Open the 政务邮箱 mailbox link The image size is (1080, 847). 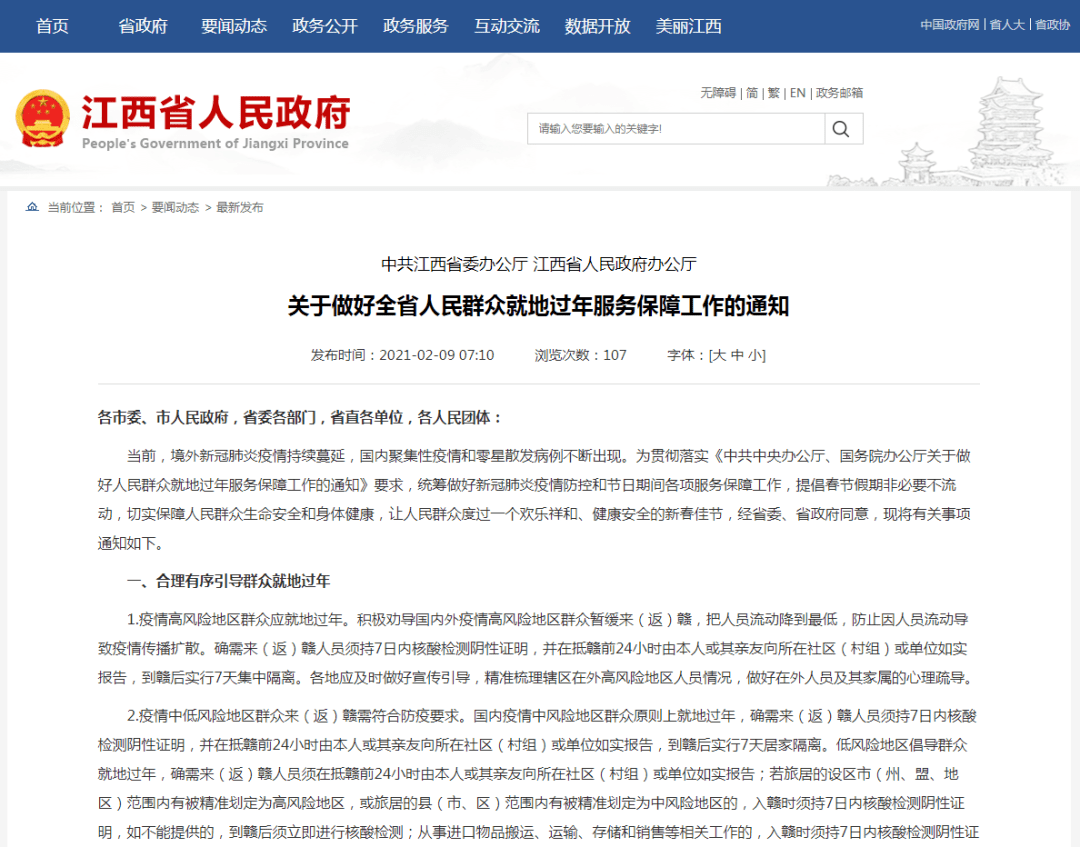point(840,93)
